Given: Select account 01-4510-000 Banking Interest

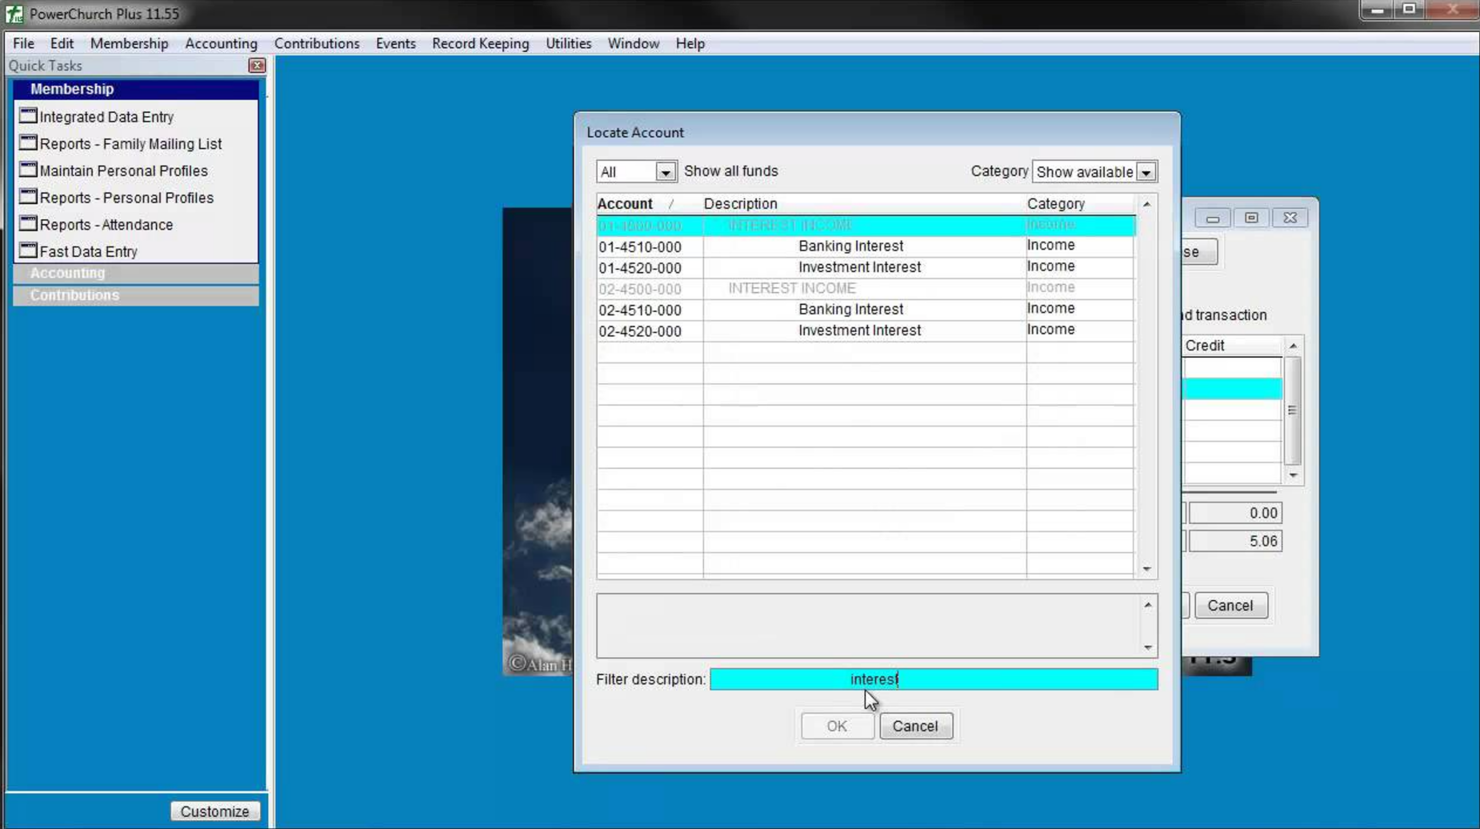Looking at the screenshot, I should pyautogui.click(x=866, y=246).
